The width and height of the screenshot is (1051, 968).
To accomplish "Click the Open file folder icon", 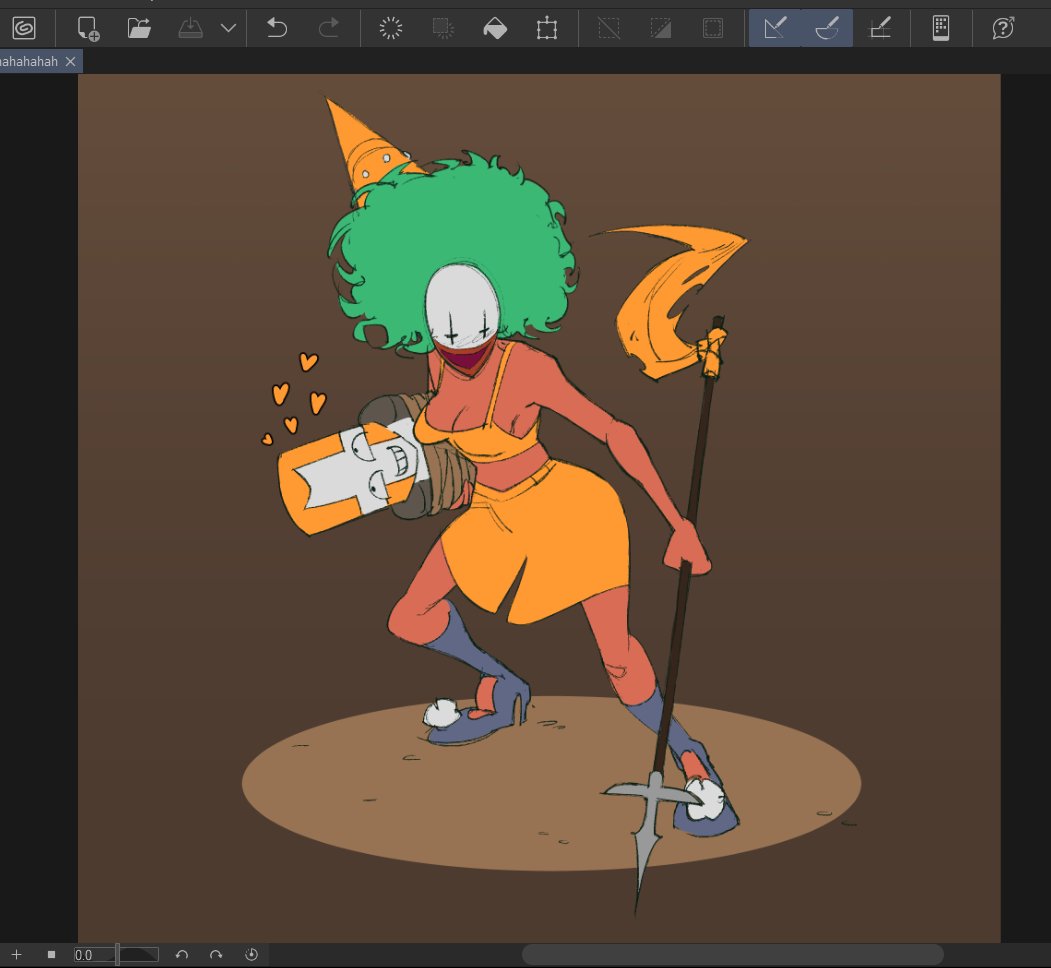I will click(x=139, y=28).
